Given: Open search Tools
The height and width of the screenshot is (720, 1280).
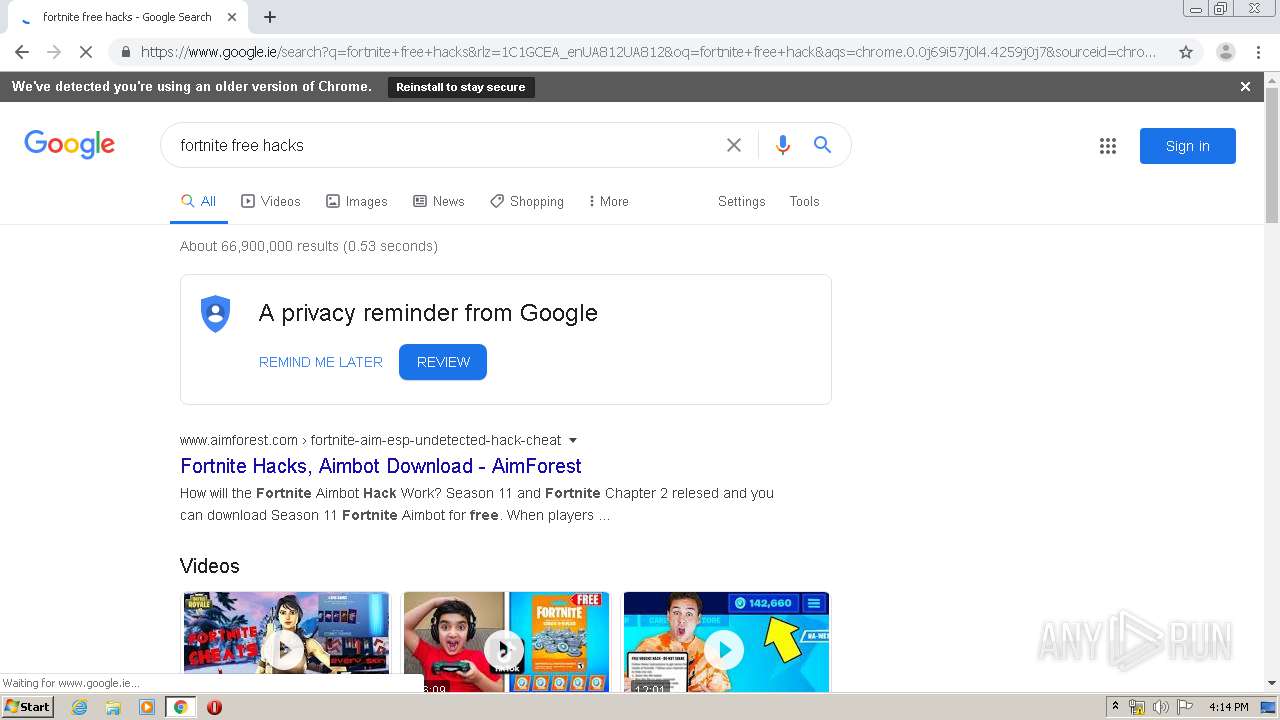Looking at the screenshot, I should coord(804,202).
